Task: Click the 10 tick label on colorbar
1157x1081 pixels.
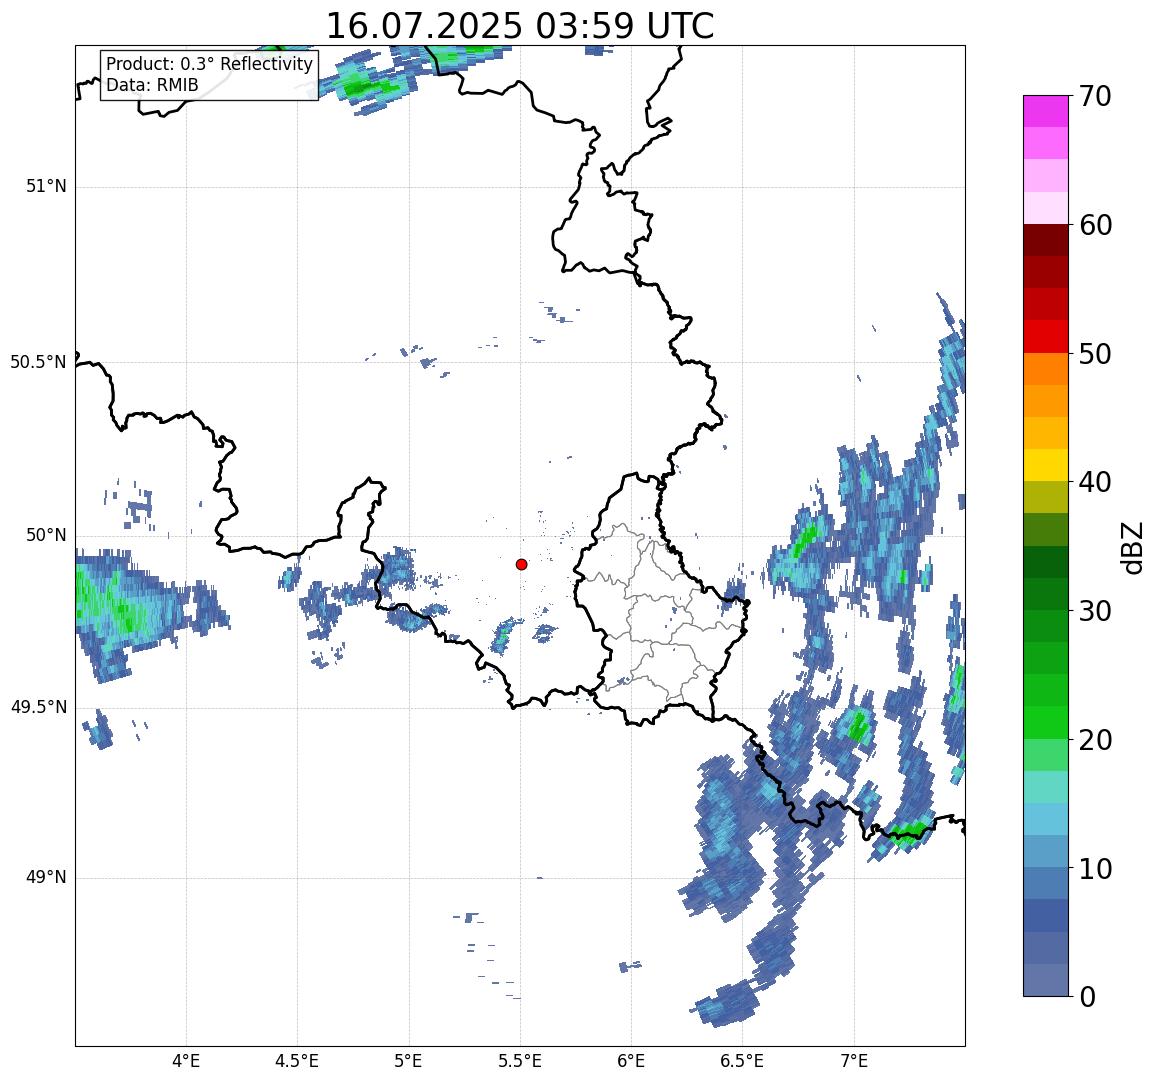Action: click(x=1095, y=869)
